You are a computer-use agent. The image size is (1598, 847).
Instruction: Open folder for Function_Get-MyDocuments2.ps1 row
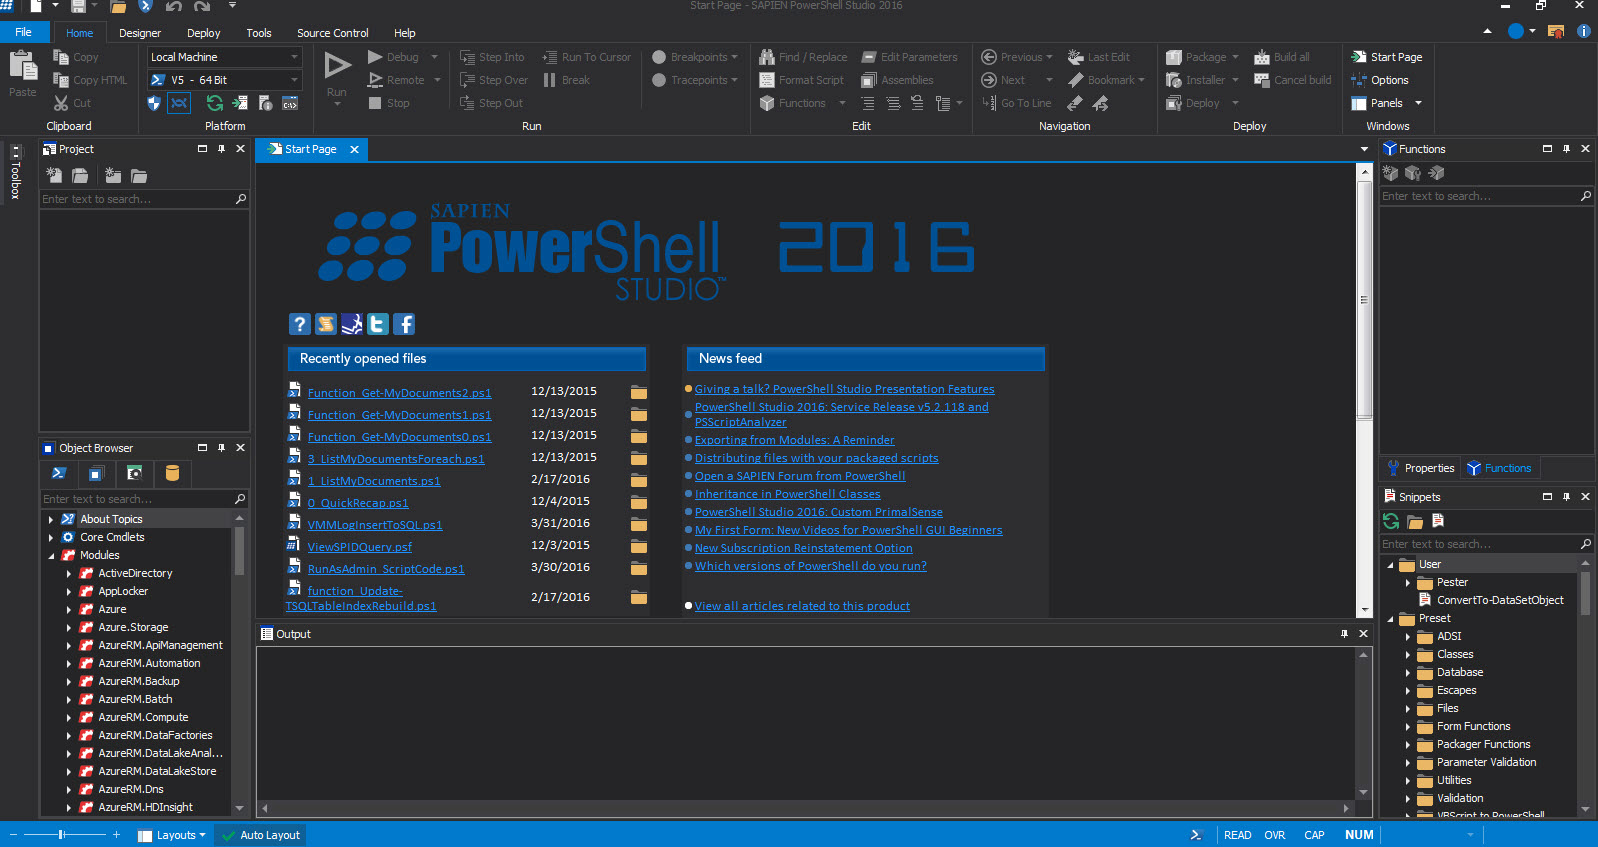(x=639, y=392)
